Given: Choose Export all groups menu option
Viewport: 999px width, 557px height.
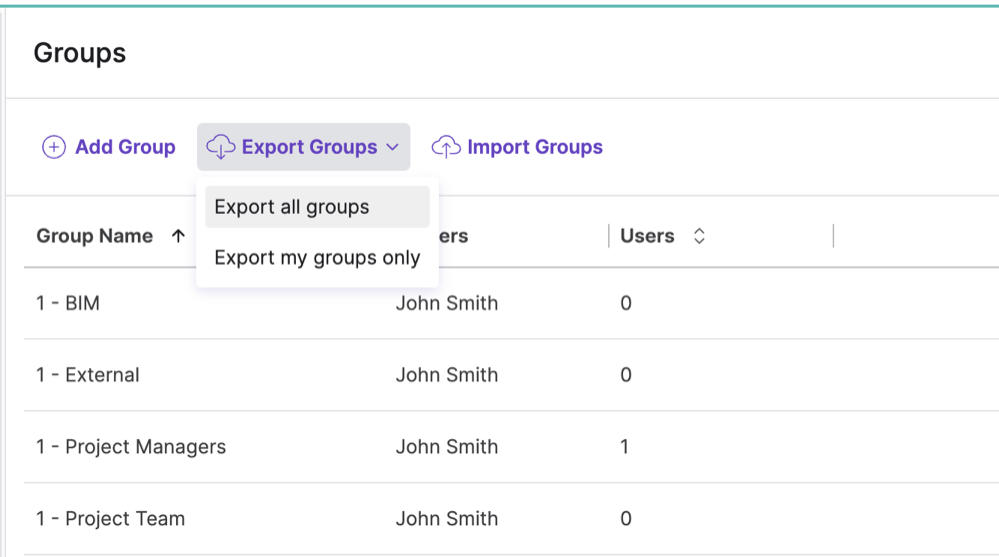Looking at the screenshot, I should (x=317, y=206).
